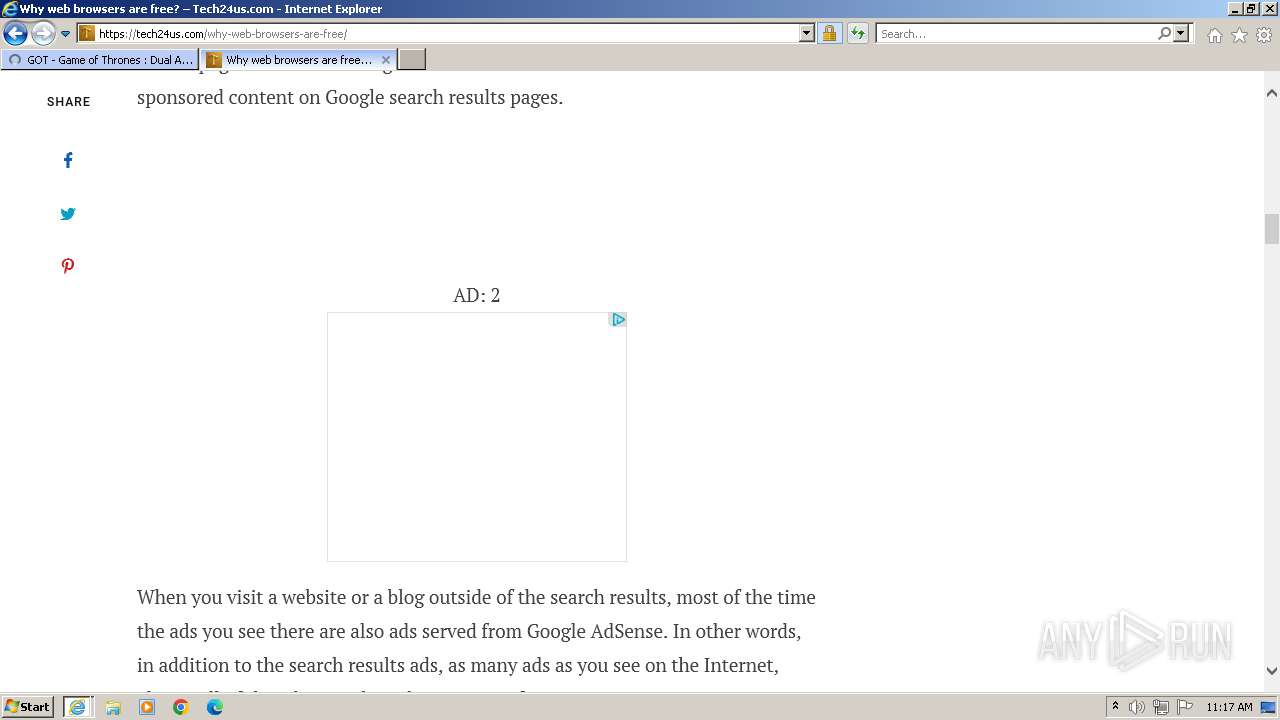Close the Why web browsers are free tab
This screenshot has width=1280, height=720.
386,60
